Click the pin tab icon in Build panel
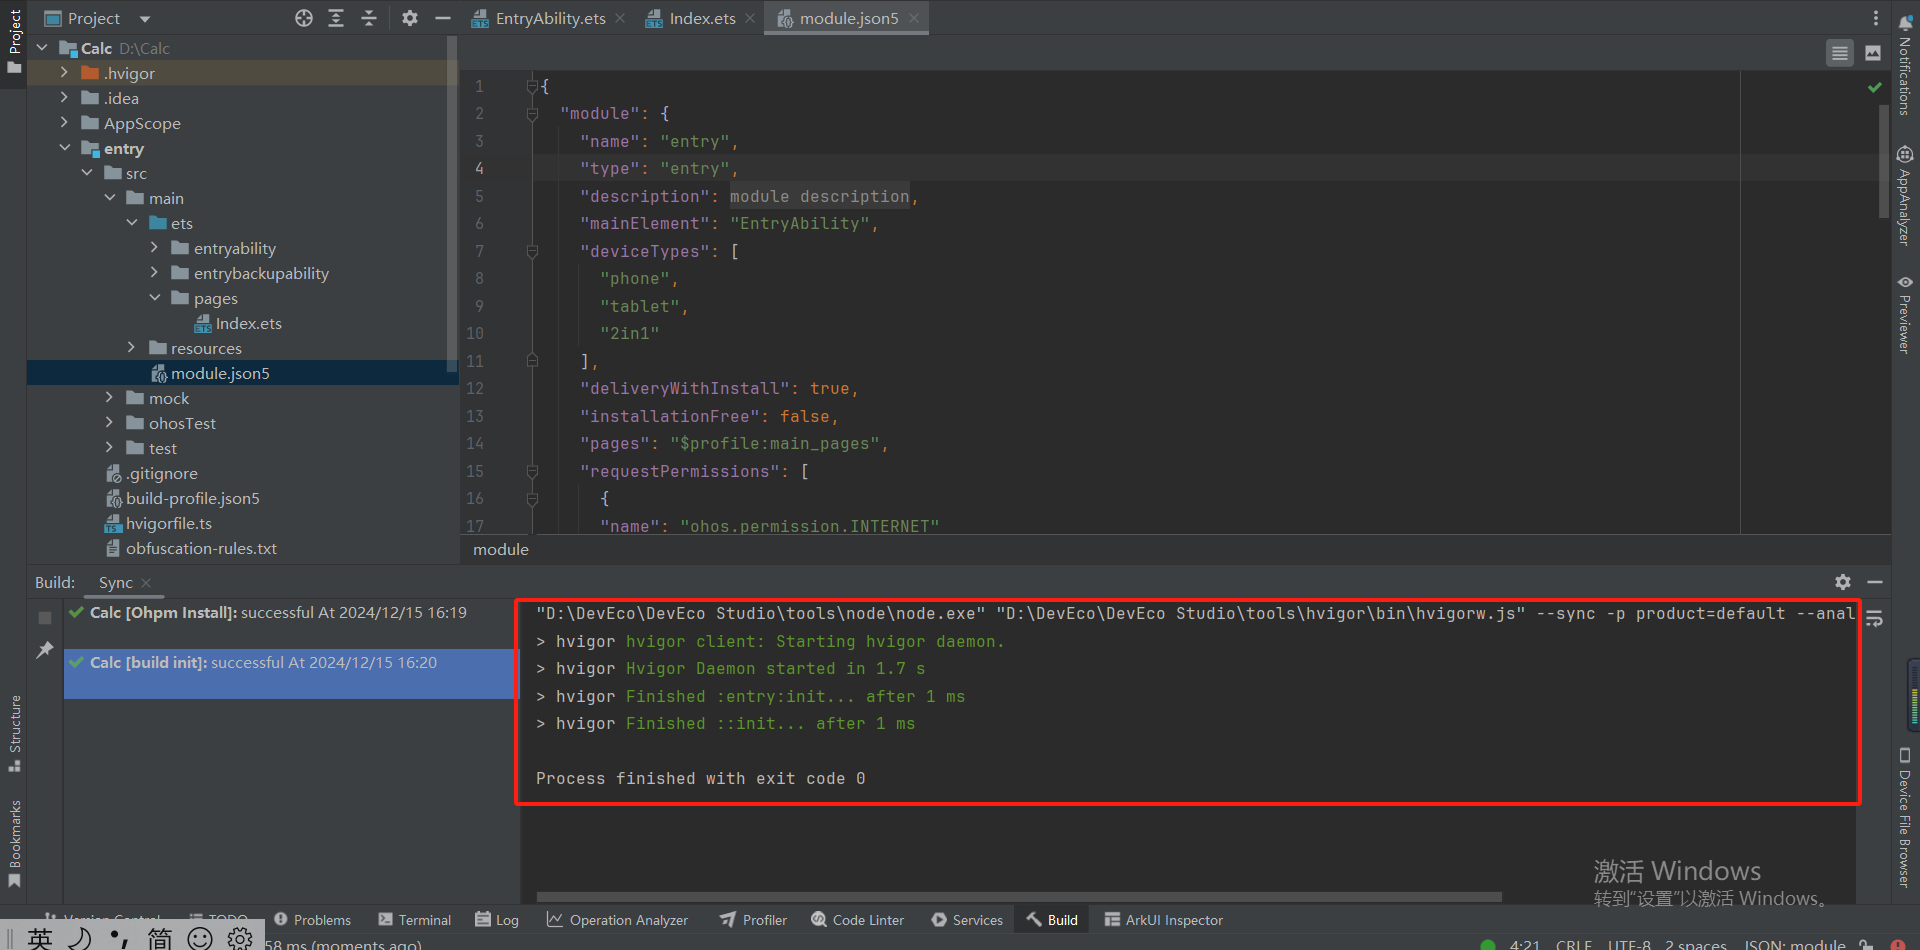The width and height of the screenshot is (1920, 950). (x=45, y=650)
